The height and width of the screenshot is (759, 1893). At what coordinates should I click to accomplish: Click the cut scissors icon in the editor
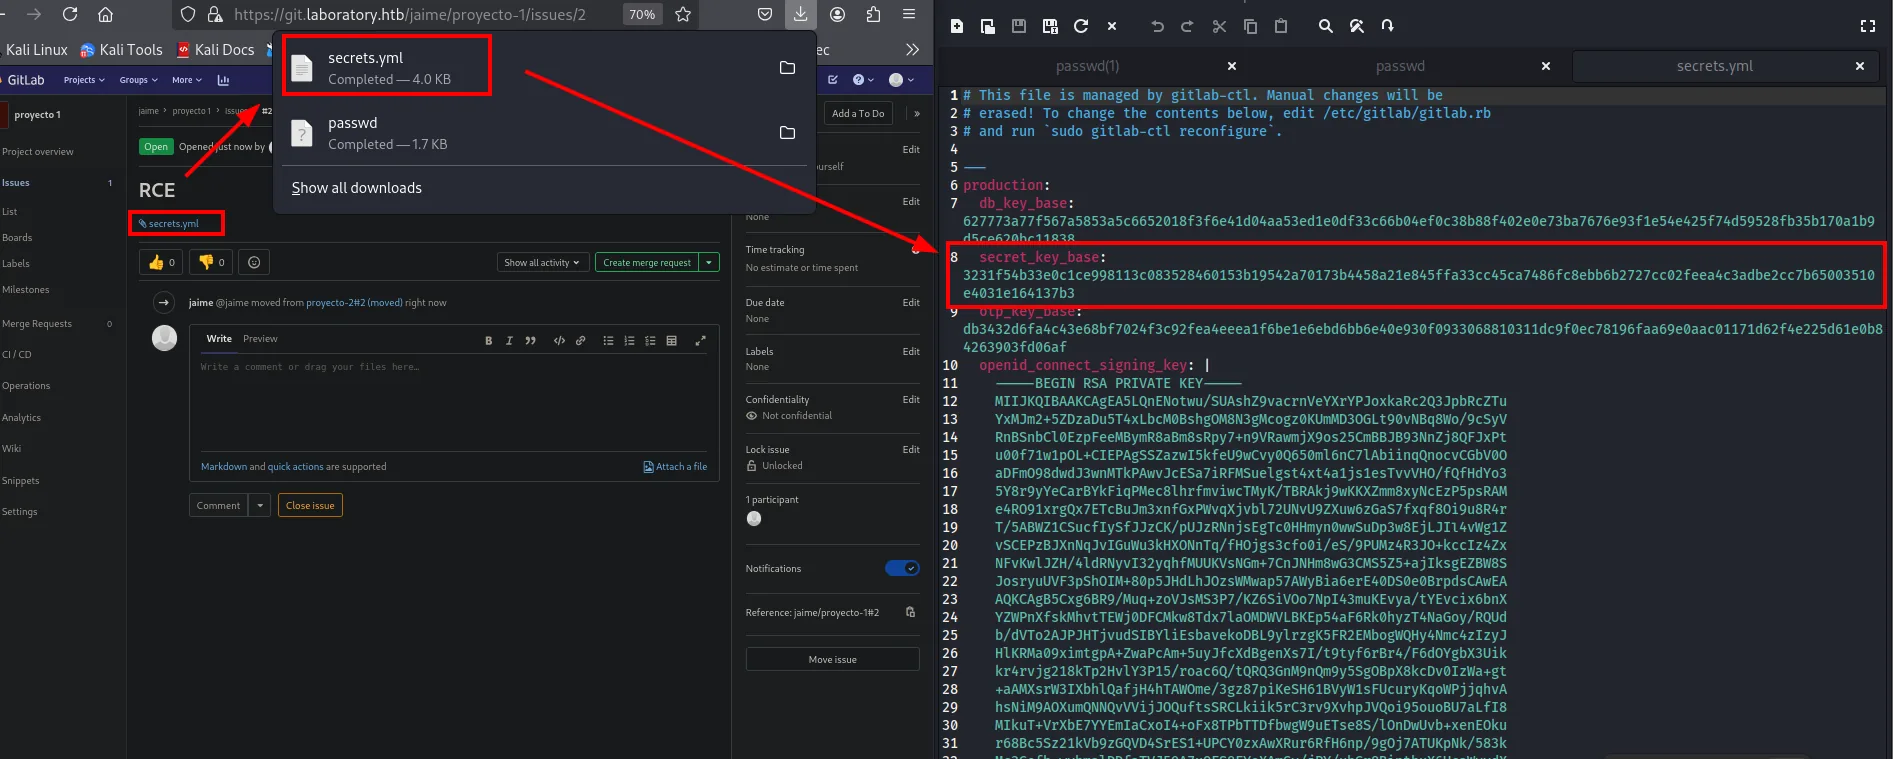coord(1219,26)
